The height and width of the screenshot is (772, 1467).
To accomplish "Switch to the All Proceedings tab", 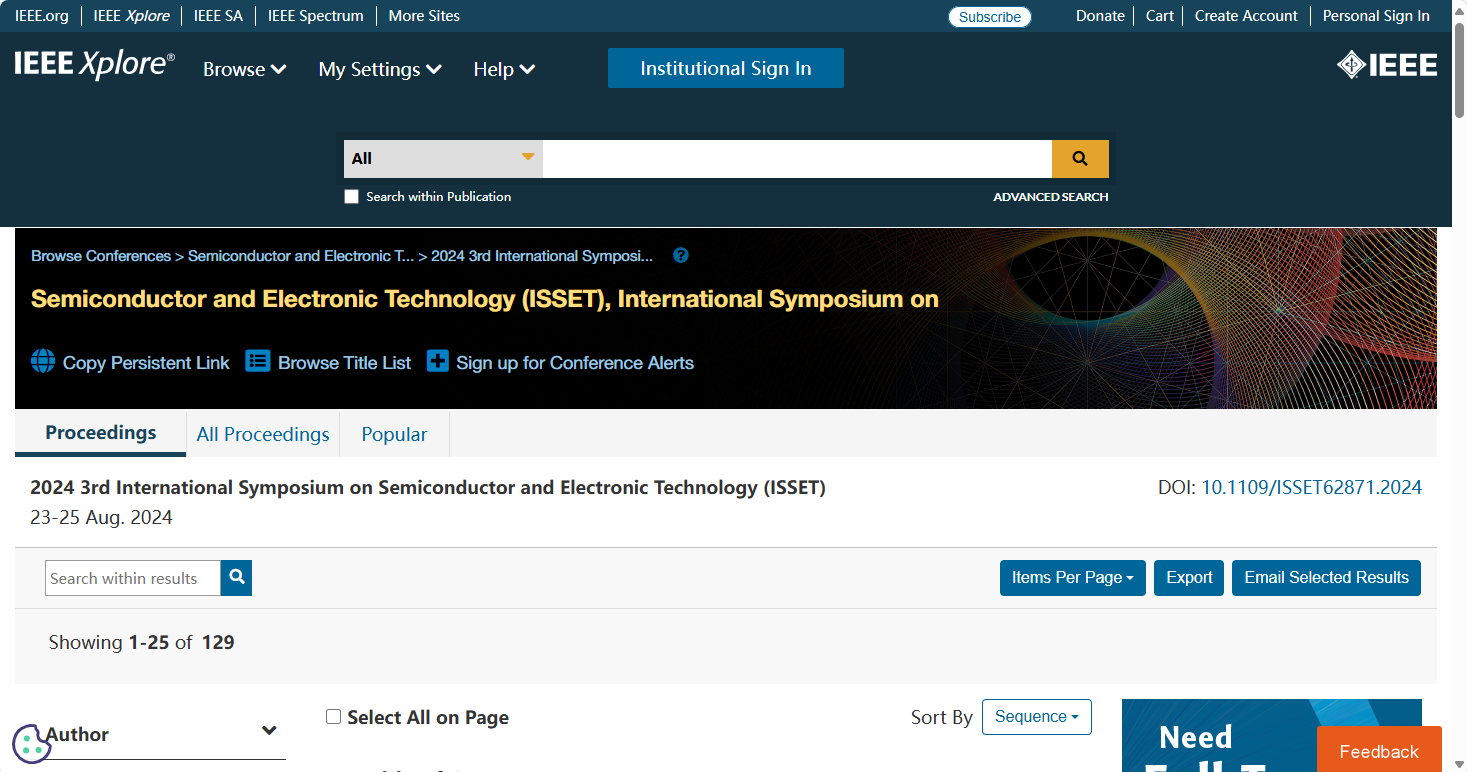I will point(263,434).
